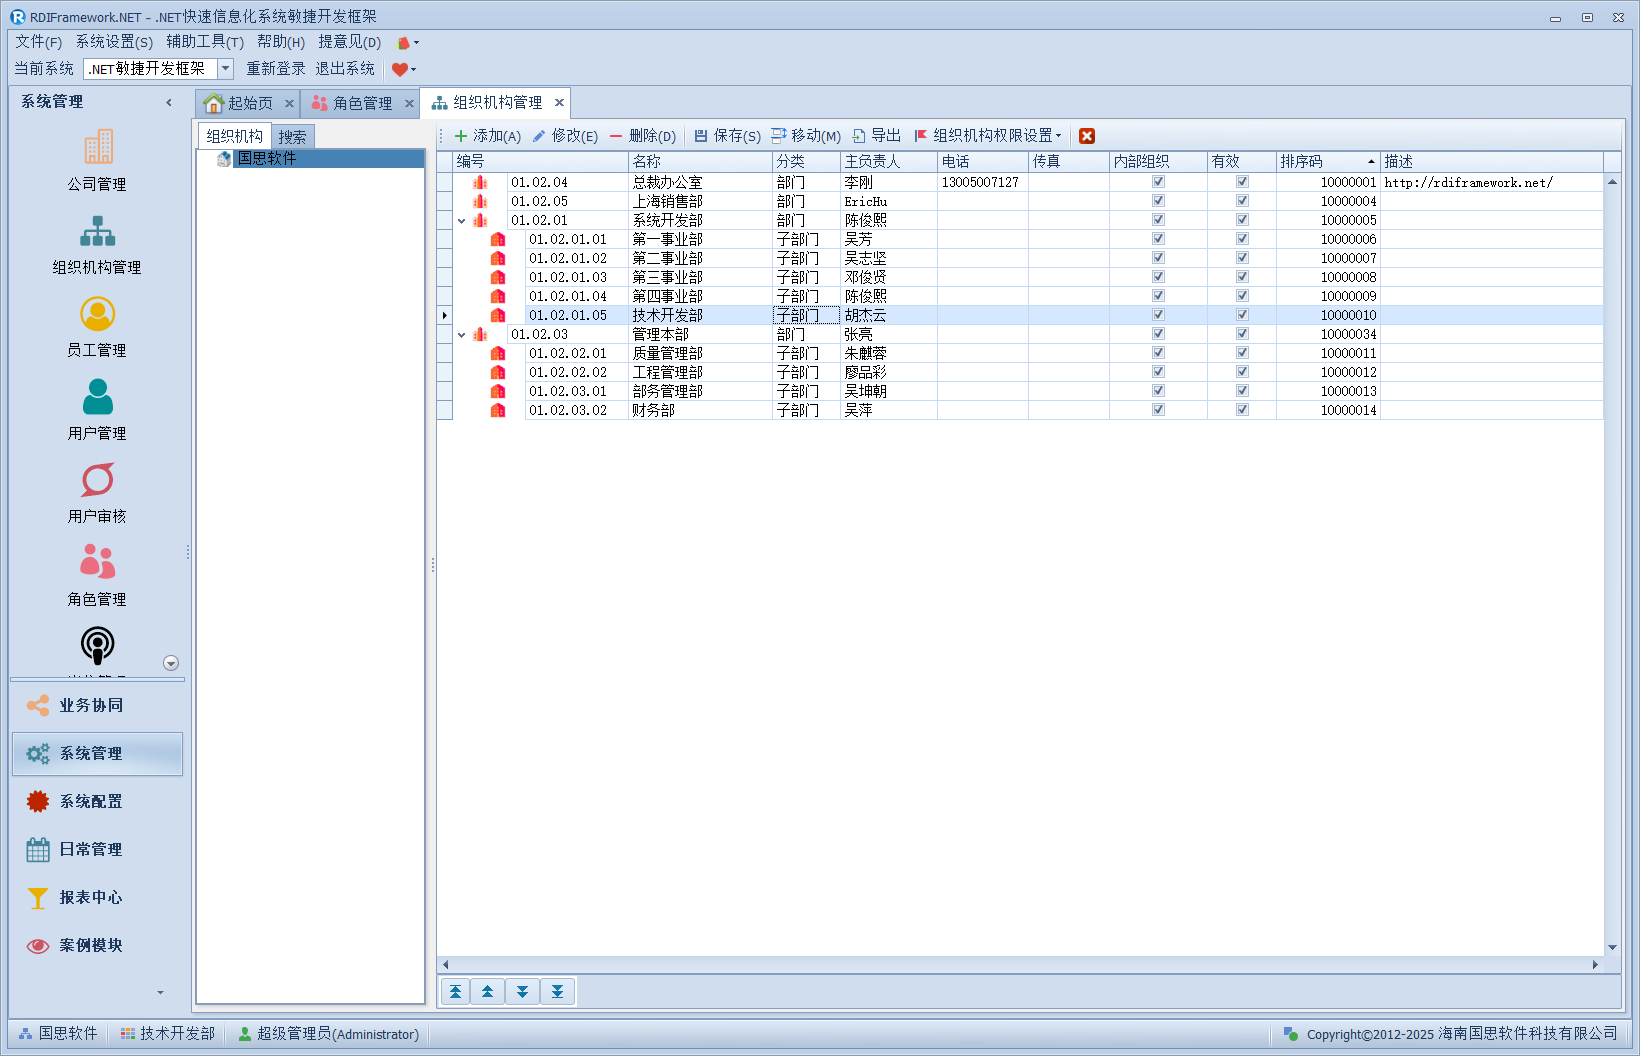The width and height of the screenshot is (1640, 1056).
Task: Uncheck 有效 for 财务部 row
Action: pyautogui.click(x=1242, y=410)
